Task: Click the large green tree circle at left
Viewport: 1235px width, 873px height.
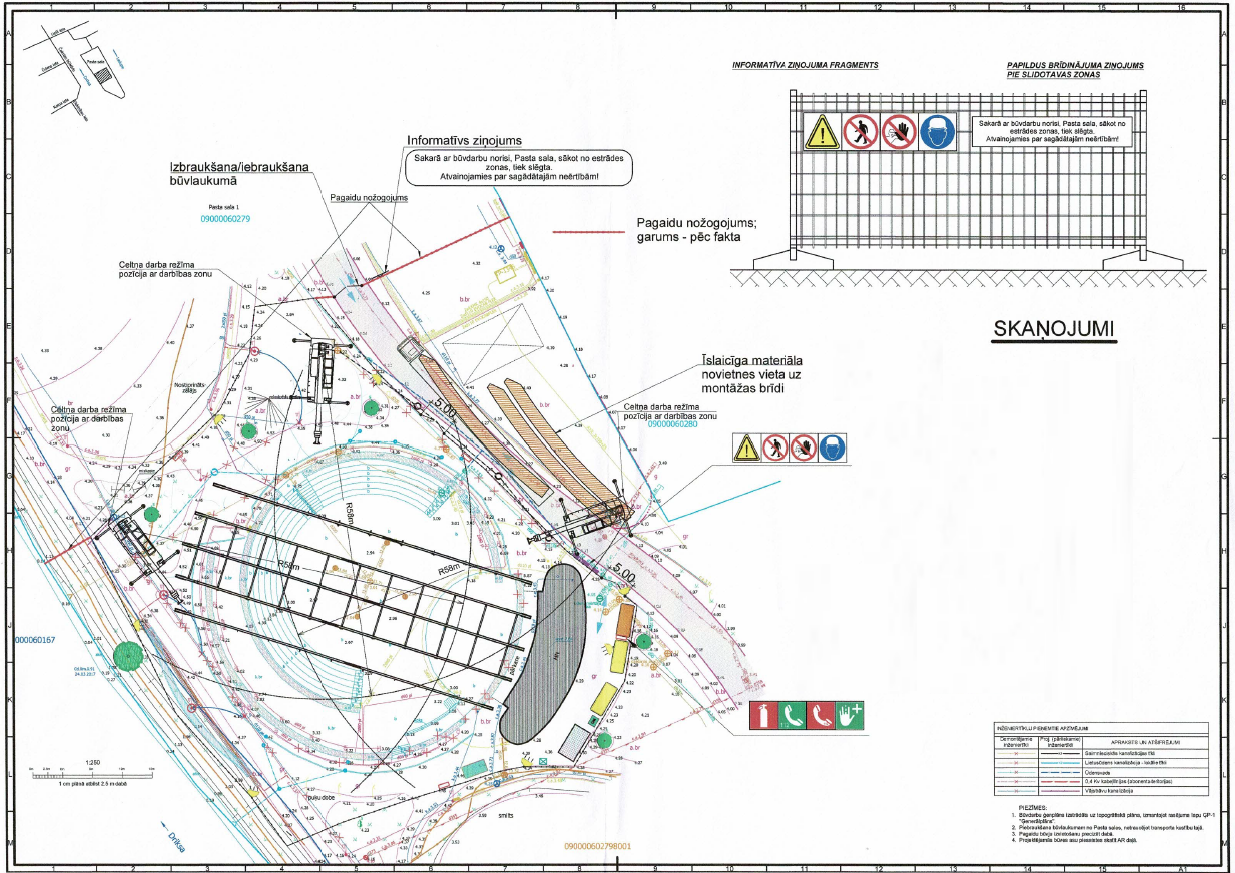Action: (x=127, y=655)
